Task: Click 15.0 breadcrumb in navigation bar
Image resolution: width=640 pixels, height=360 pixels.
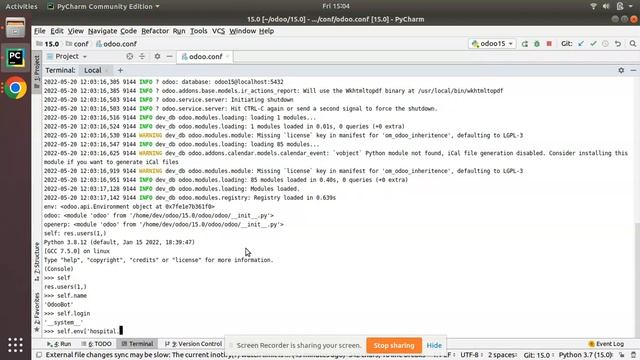Action: [x=48, y=44]
